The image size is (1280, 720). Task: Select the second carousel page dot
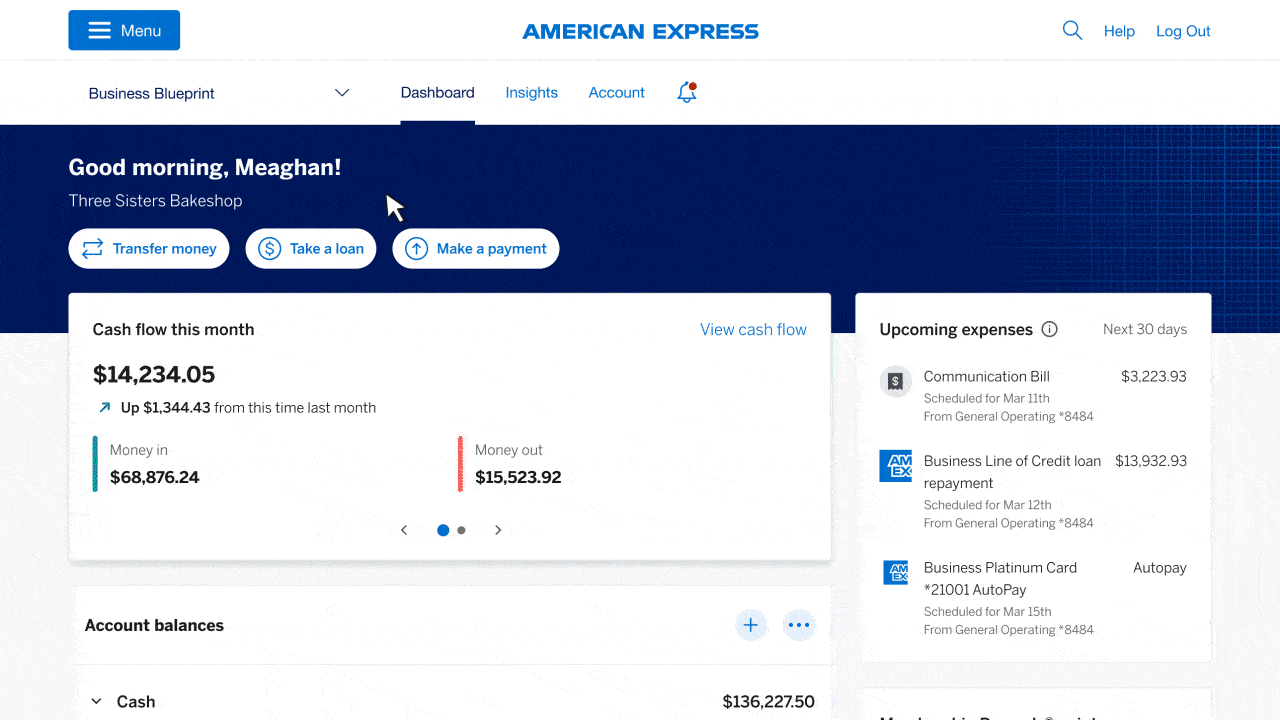(461, 530)
